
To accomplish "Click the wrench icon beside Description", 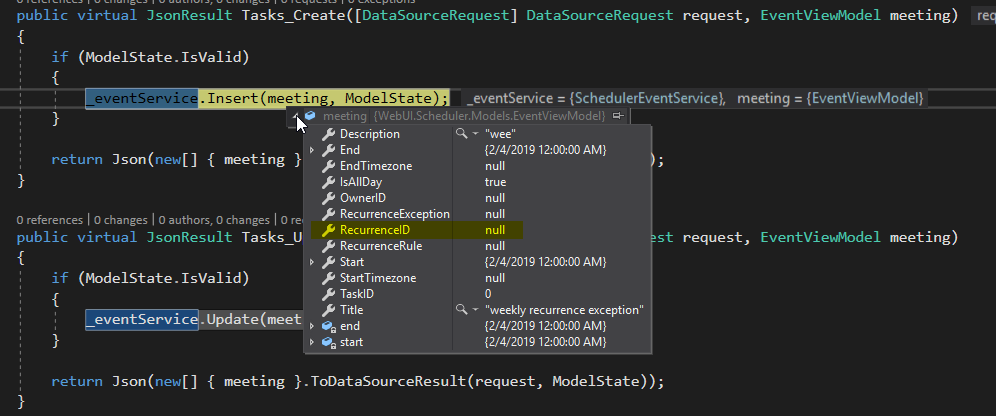I will [328, 134].
